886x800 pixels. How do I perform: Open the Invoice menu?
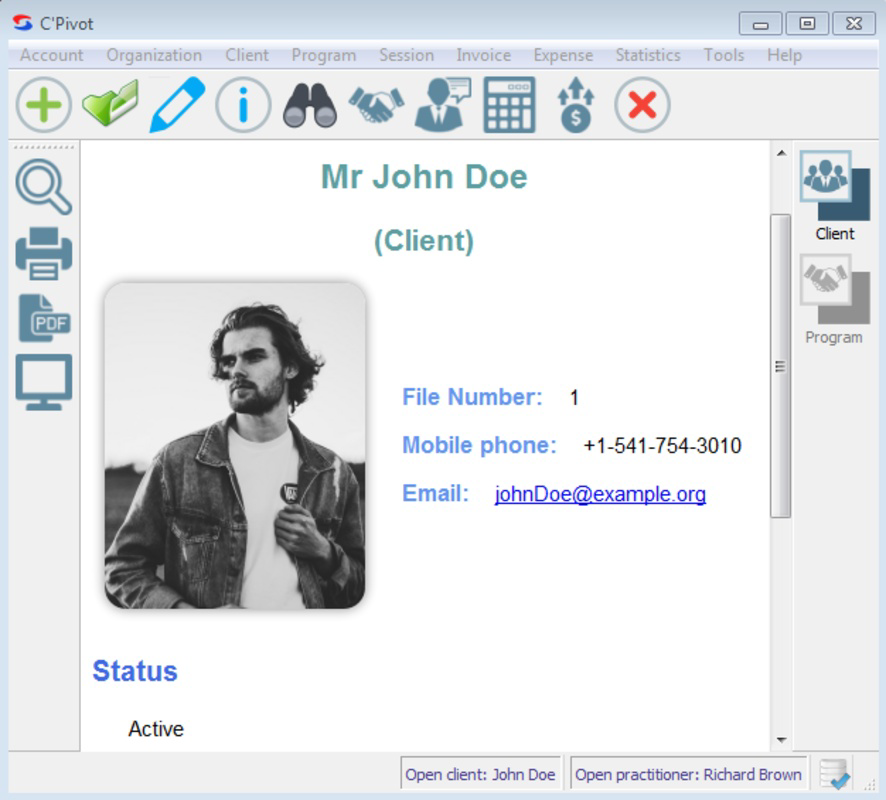click(484, 55)
